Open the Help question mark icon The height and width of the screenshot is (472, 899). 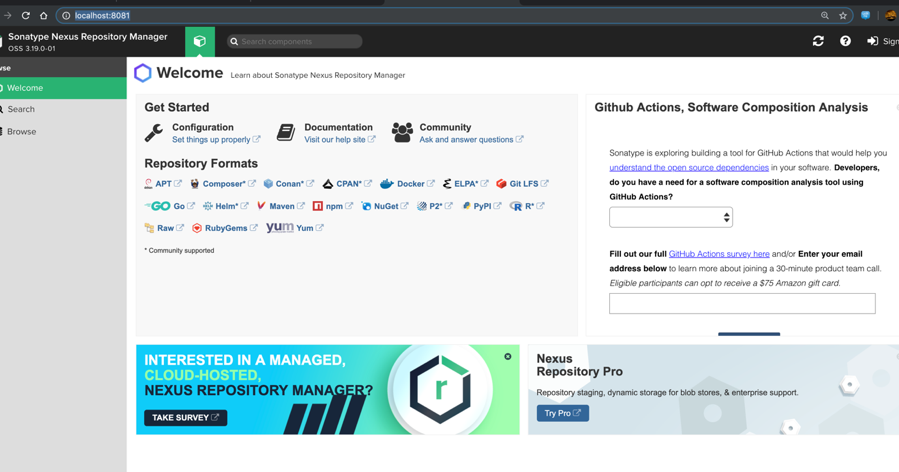(845, 41)
